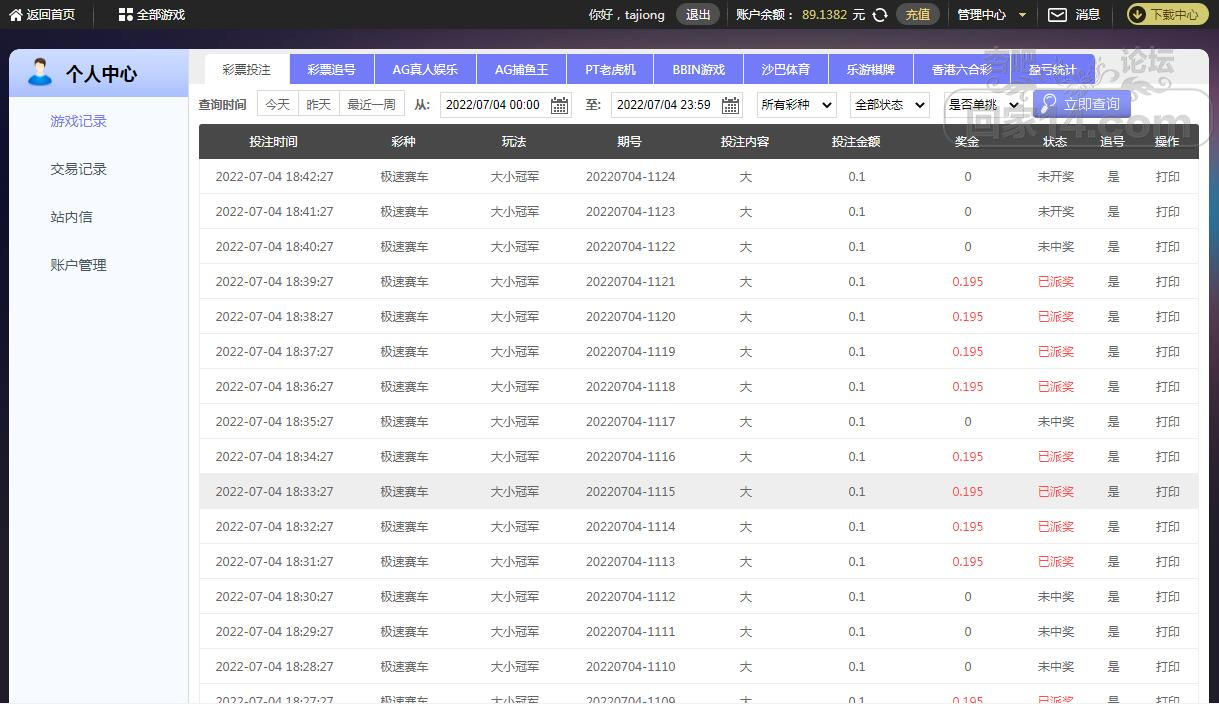Select the 交易记录 sidebar item

coord(78,169)
